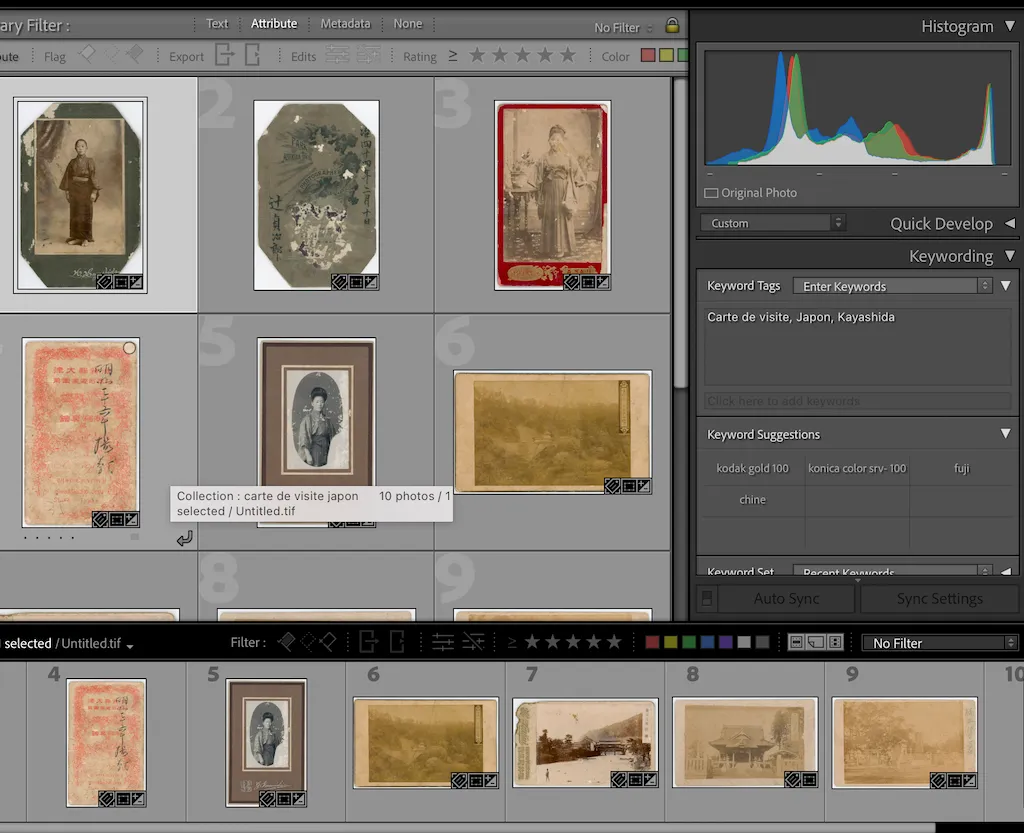Screen dimensions: 1024x833
Task: Click the Sync Settings button
Action: pyautogui.click(x=939, y=599)
